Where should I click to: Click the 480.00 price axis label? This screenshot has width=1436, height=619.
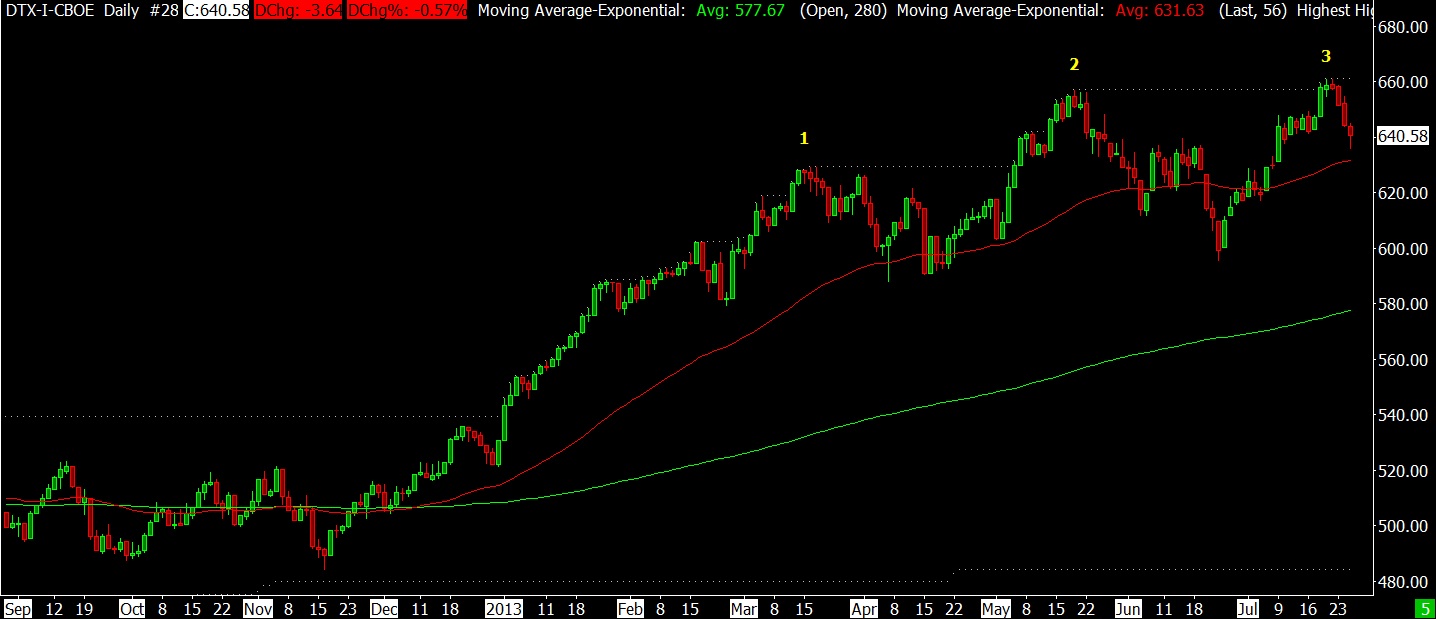(x=1402, y=582)
